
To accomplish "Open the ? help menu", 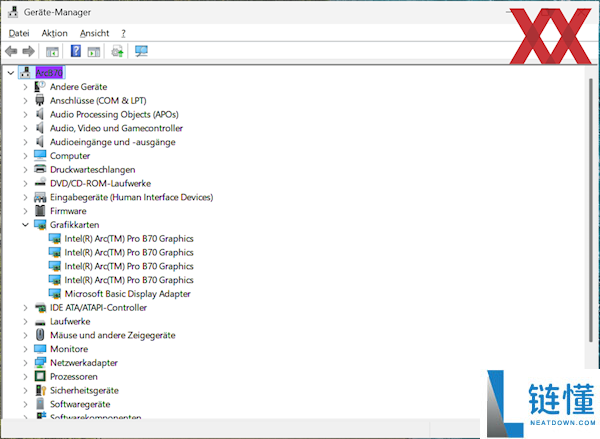I will pyautogui.click(x=123, y=33).
